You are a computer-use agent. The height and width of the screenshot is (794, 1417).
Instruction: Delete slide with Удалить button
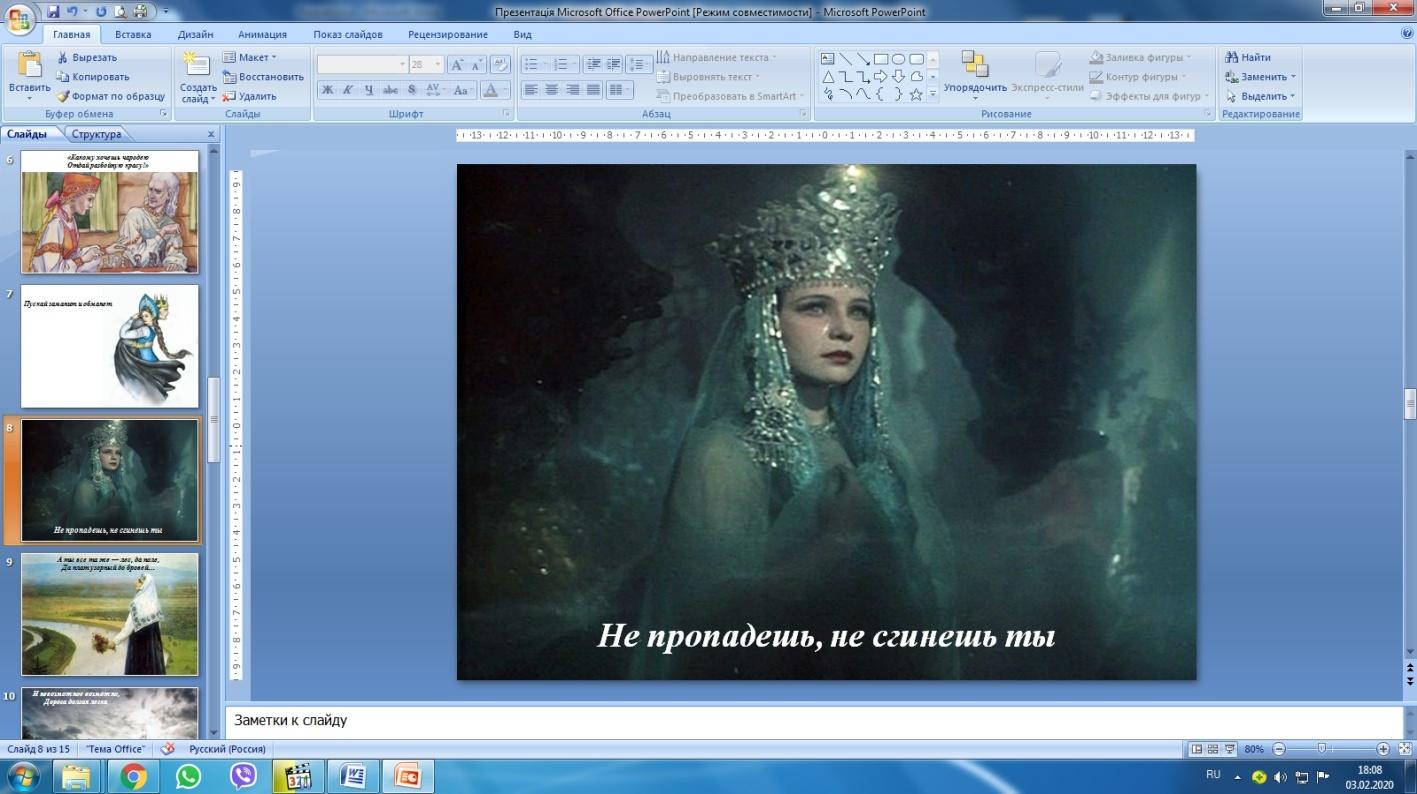(249, 96)
